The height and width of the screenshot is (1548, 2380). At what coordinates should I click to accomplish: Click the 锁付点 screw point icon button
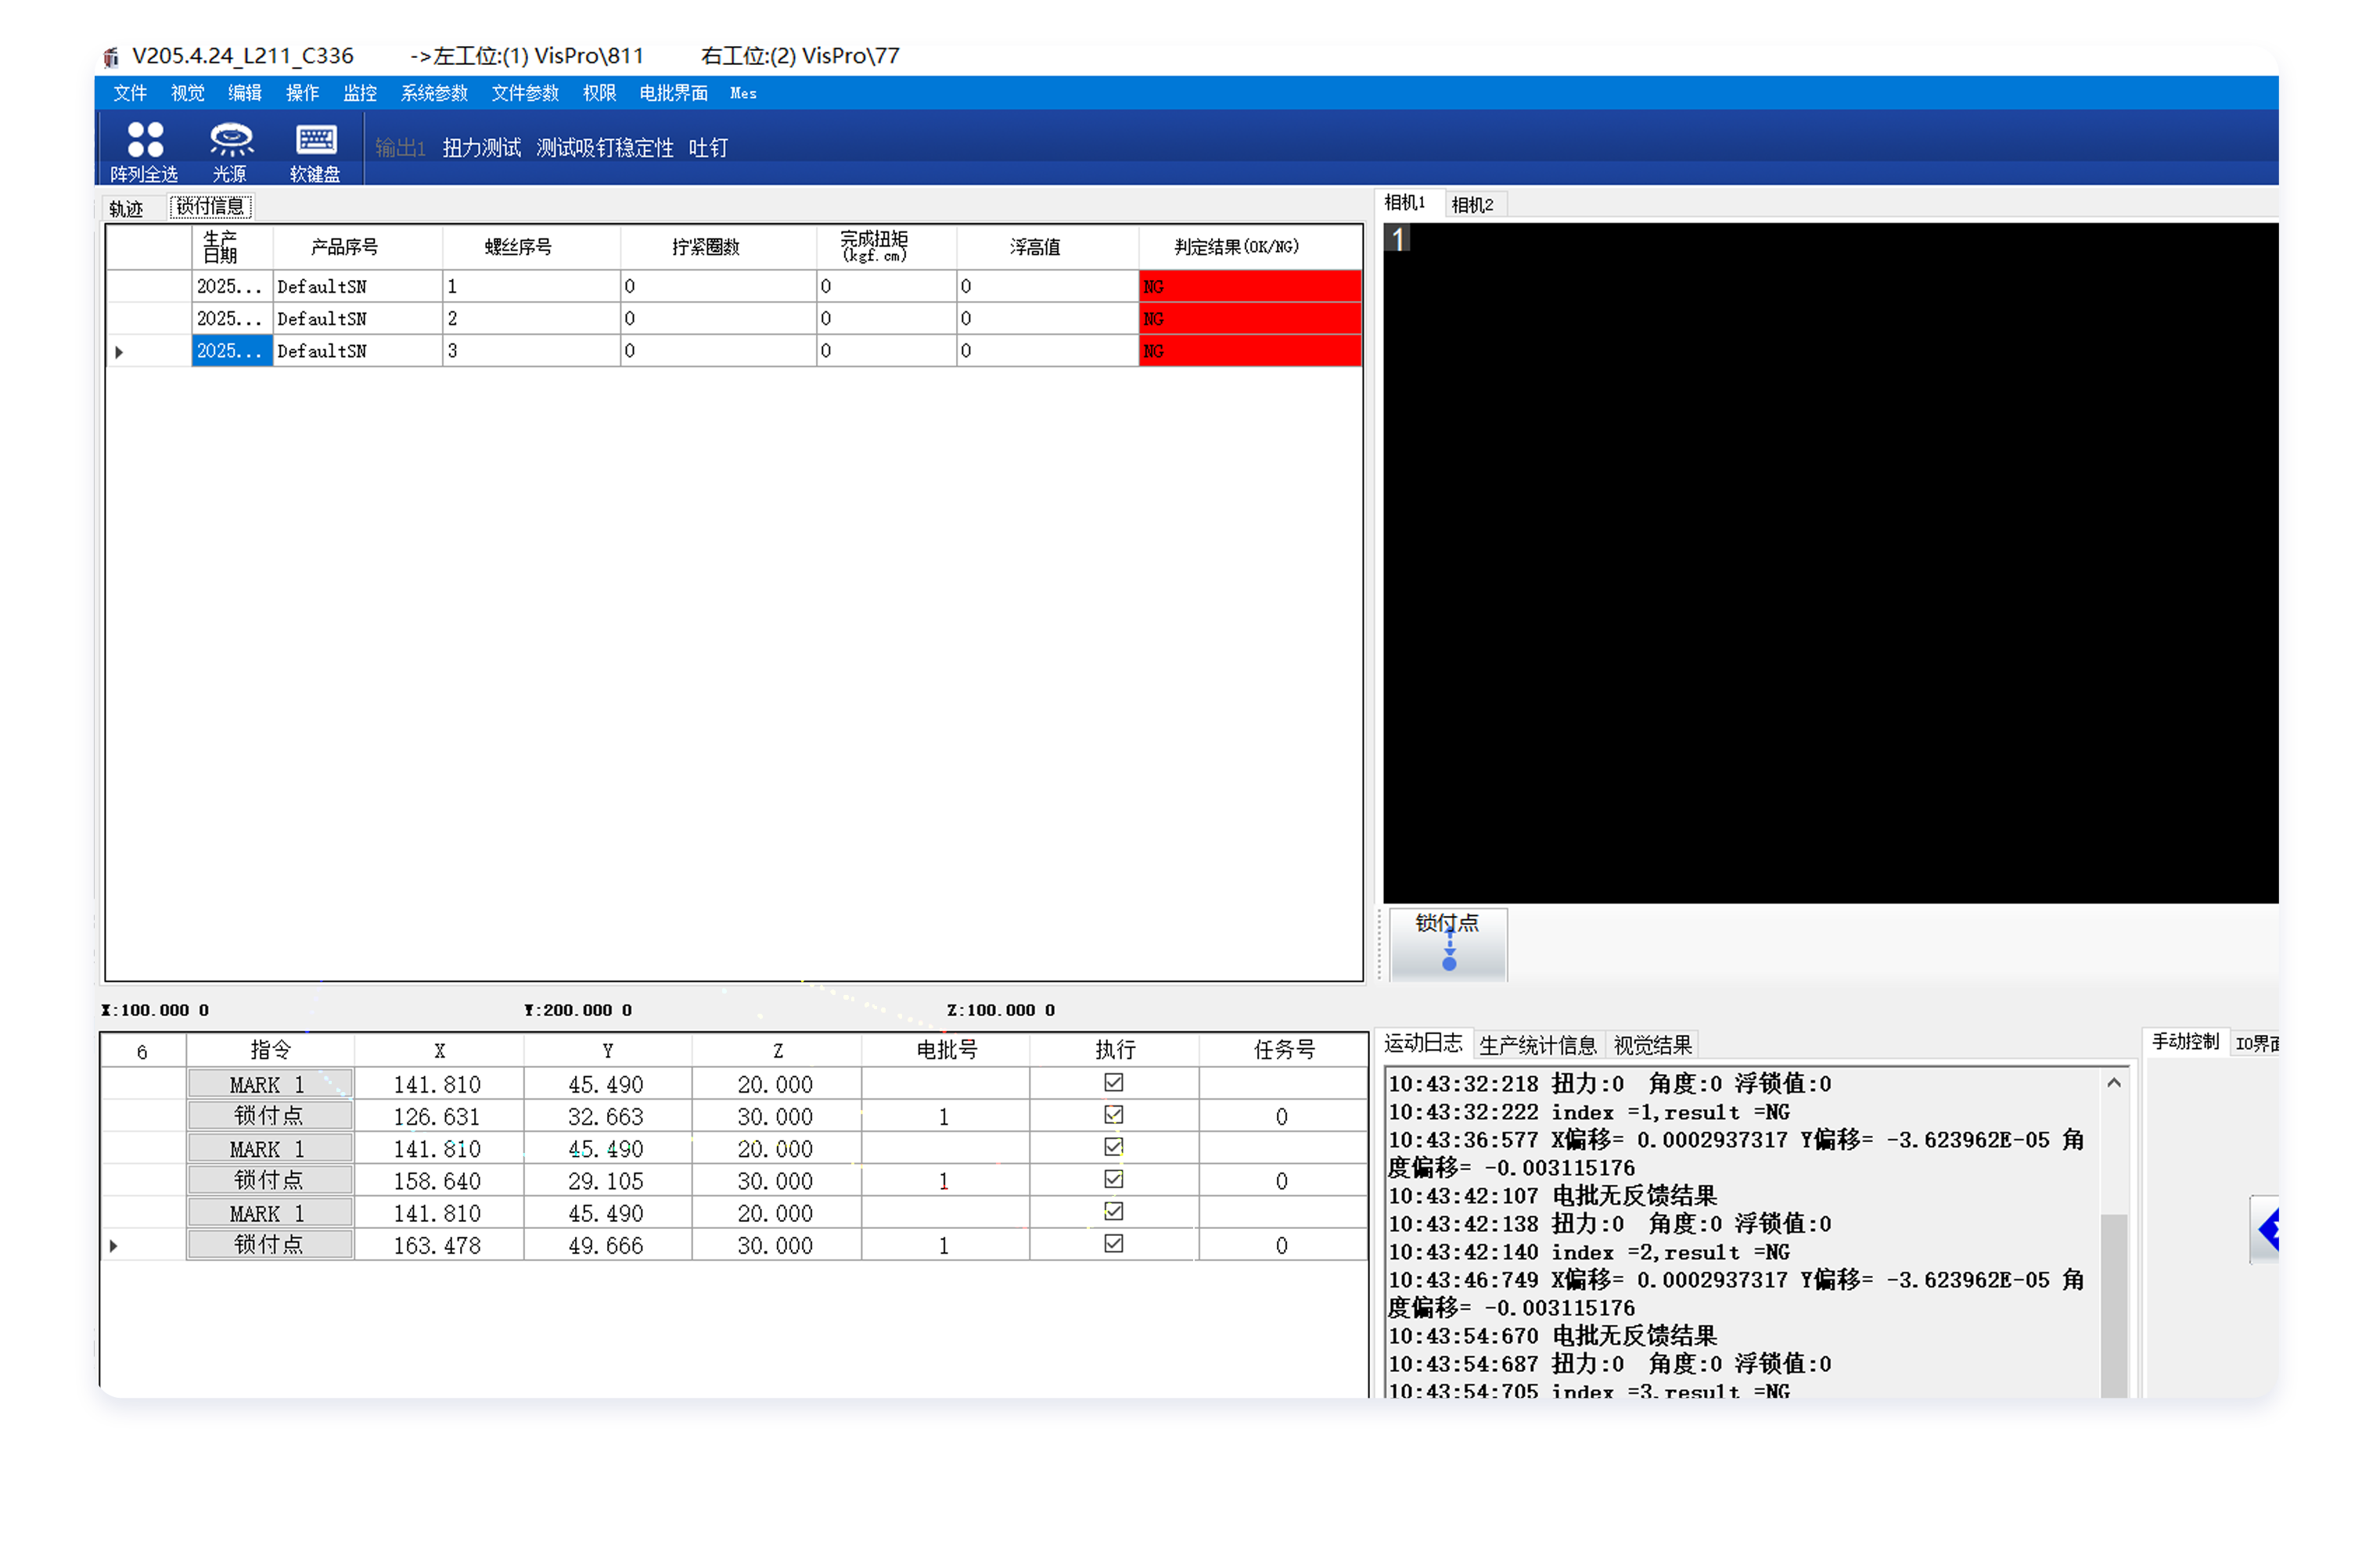point(1448,945)
